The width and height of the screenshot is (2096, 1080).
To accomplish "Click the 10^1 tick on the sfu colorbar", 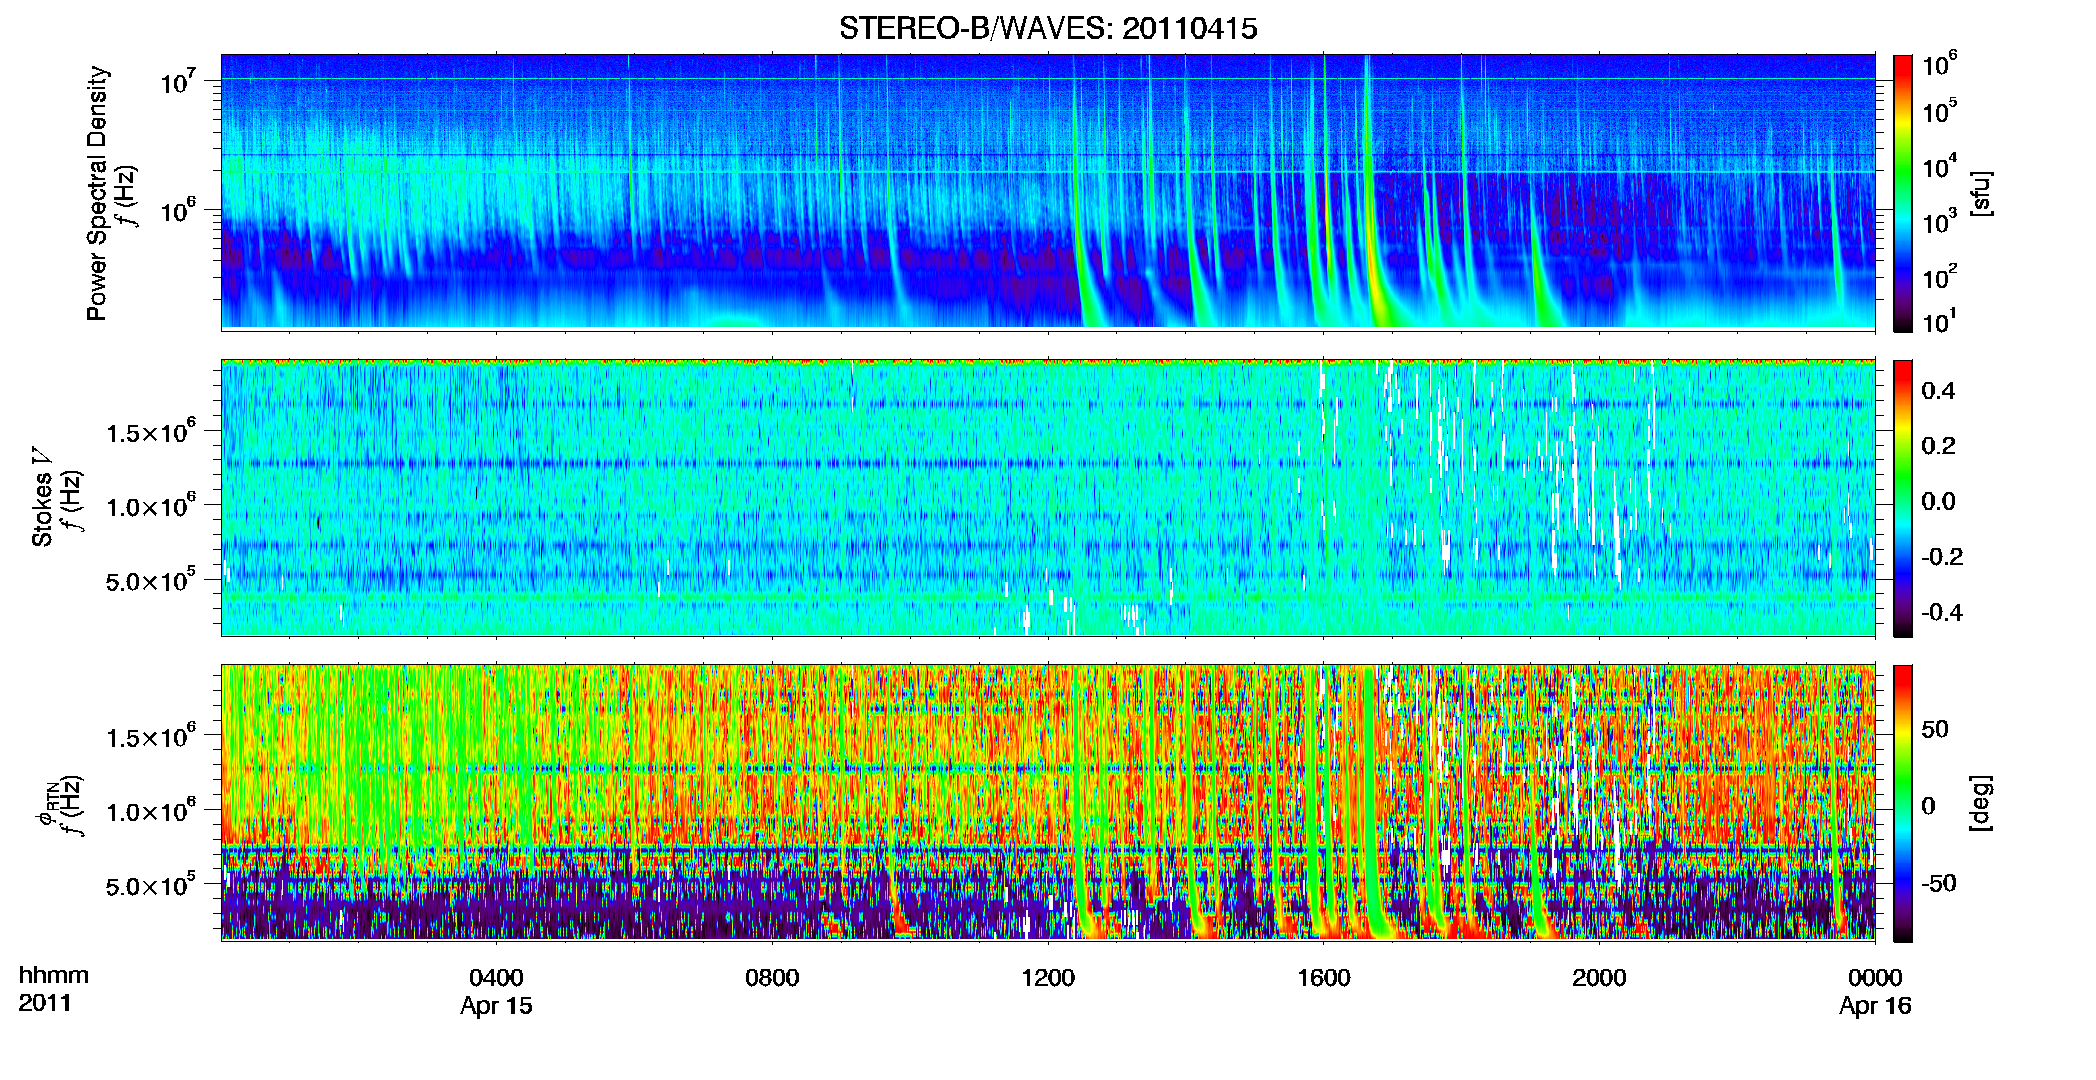I will pos(1939,321).
